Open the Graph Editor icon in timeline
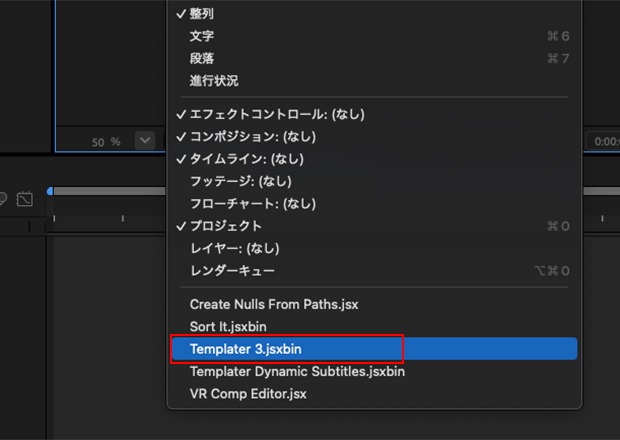This screenshot has width=620, height=440. [25, 199]
